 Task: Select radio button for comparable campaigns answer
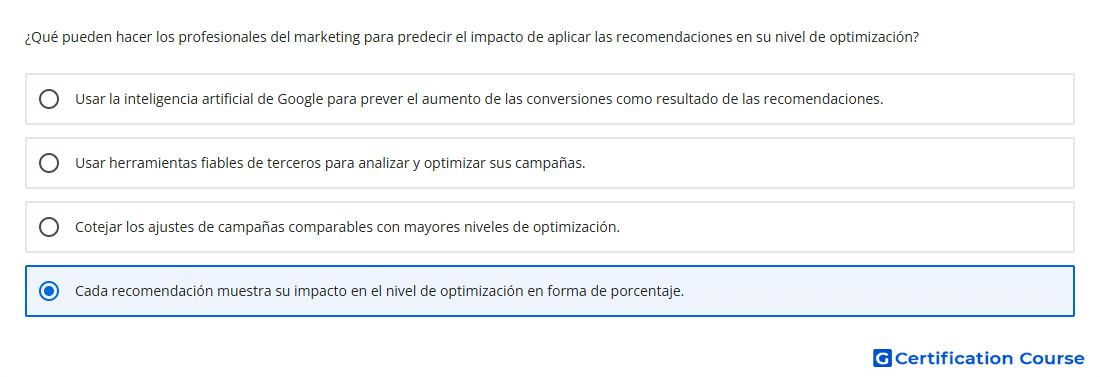coord(49,227)
